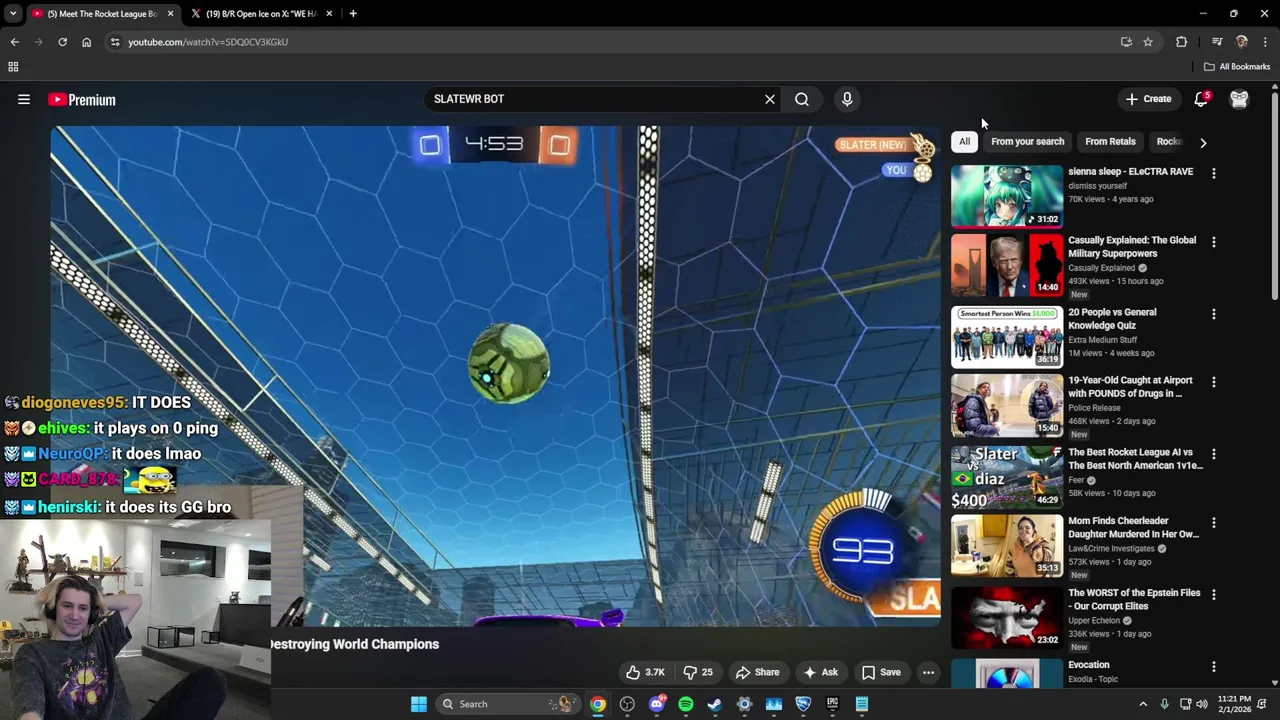Open options for Mom Finds Cheerleader video

[x=1214, y=523]
